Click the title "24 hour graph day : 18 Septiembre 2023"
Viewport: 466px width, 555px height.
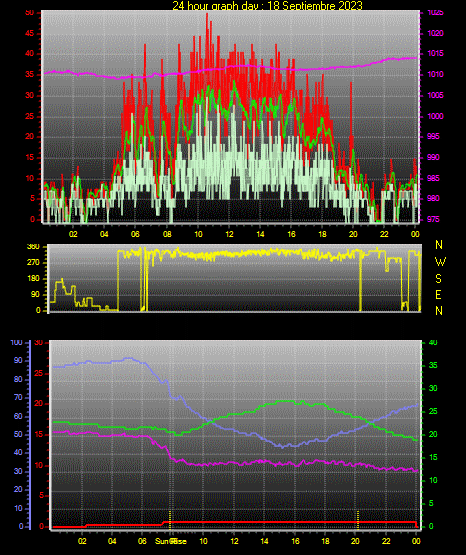pos(267,5)
